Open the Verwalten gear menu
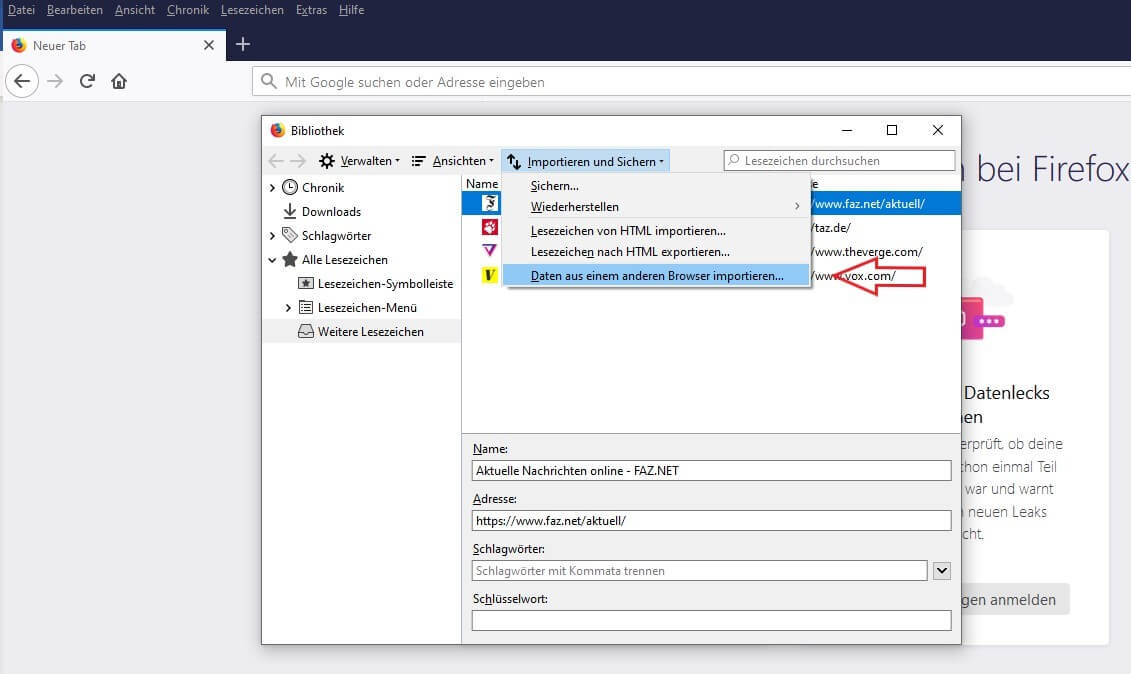1131x674 pixels. tap(359, 161)
